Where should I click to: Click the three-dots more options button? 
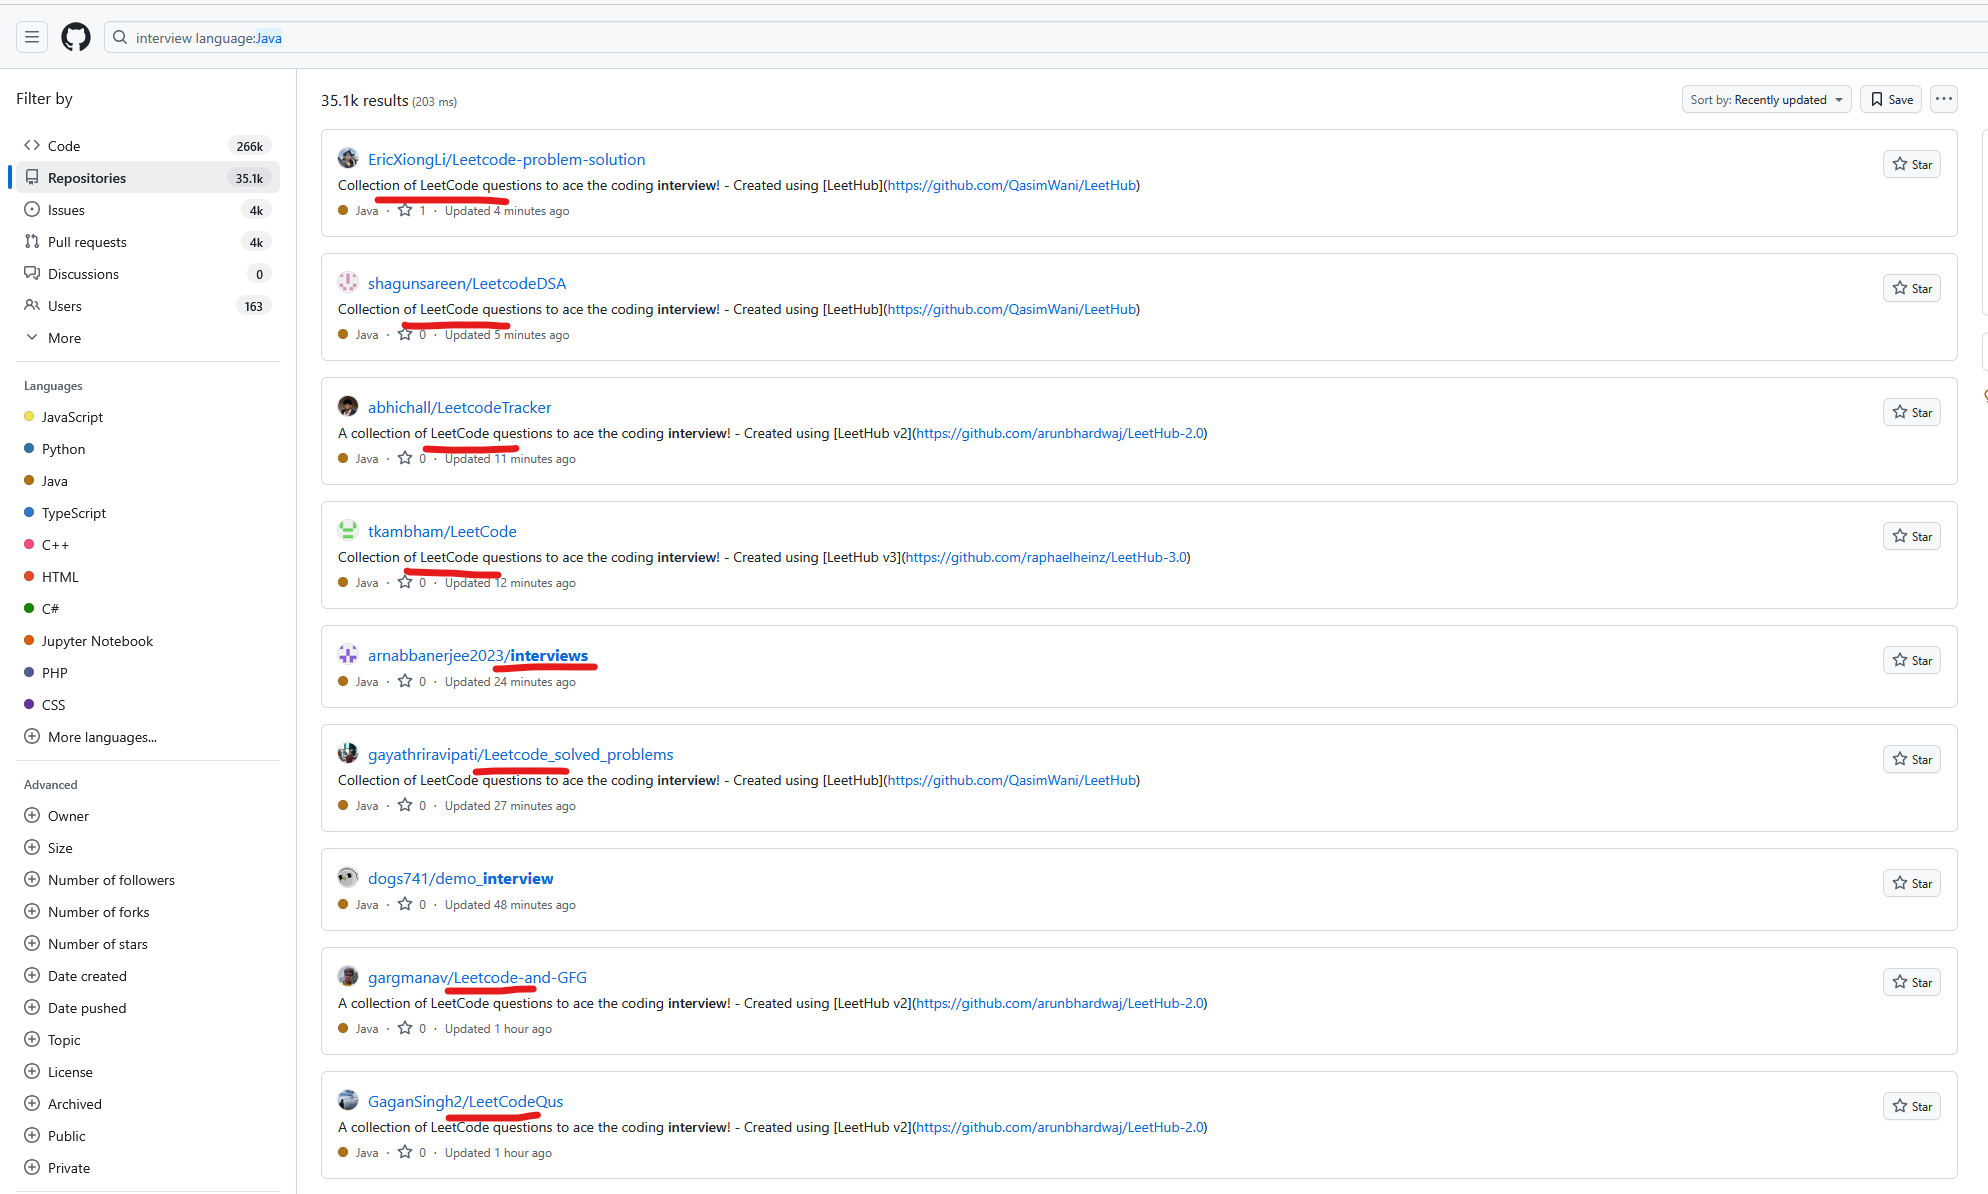click(x=1943, y=99)
